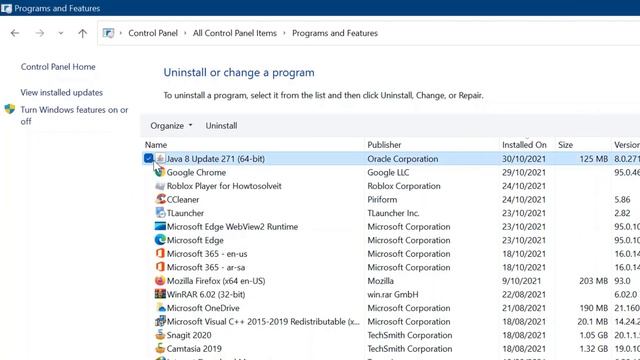Select Mozilla Firefox (x64 en-US) name
Viewport: 640px width, 360px height.
coord(216,281)
